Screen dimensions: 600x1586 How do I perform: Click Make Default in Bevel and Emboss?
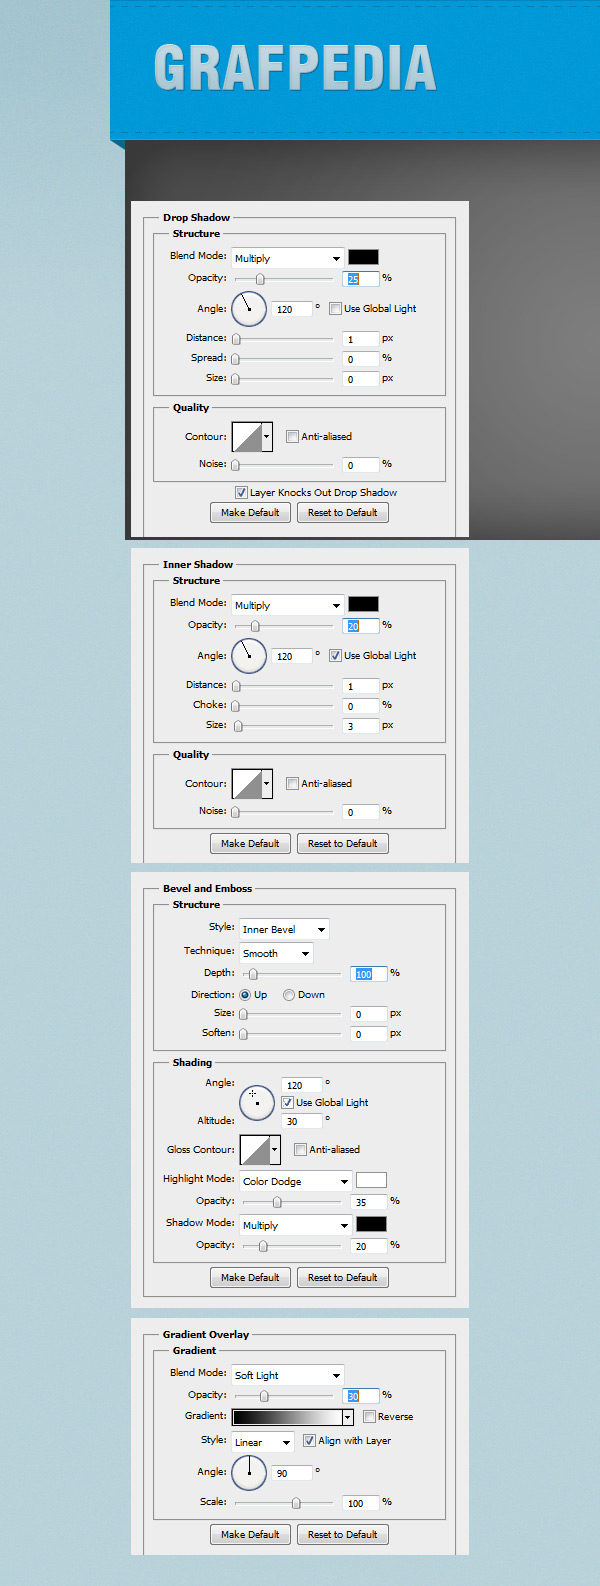tap(250, 1278)
